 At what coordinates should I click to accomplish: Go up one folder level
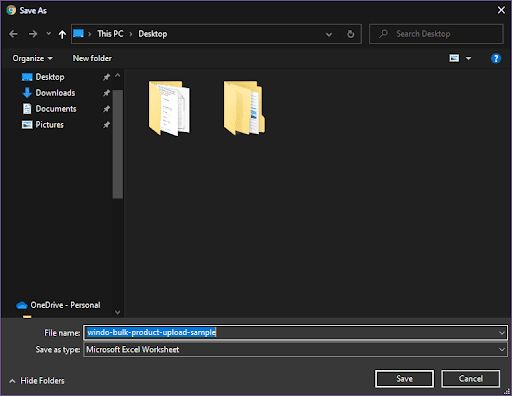coord(62,34)
